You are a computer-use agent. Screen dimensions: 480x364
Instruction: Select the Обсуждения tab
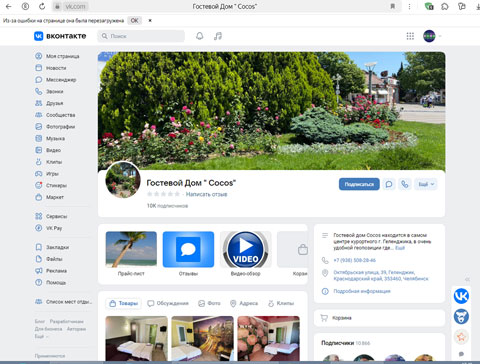[x=168, y=303]
